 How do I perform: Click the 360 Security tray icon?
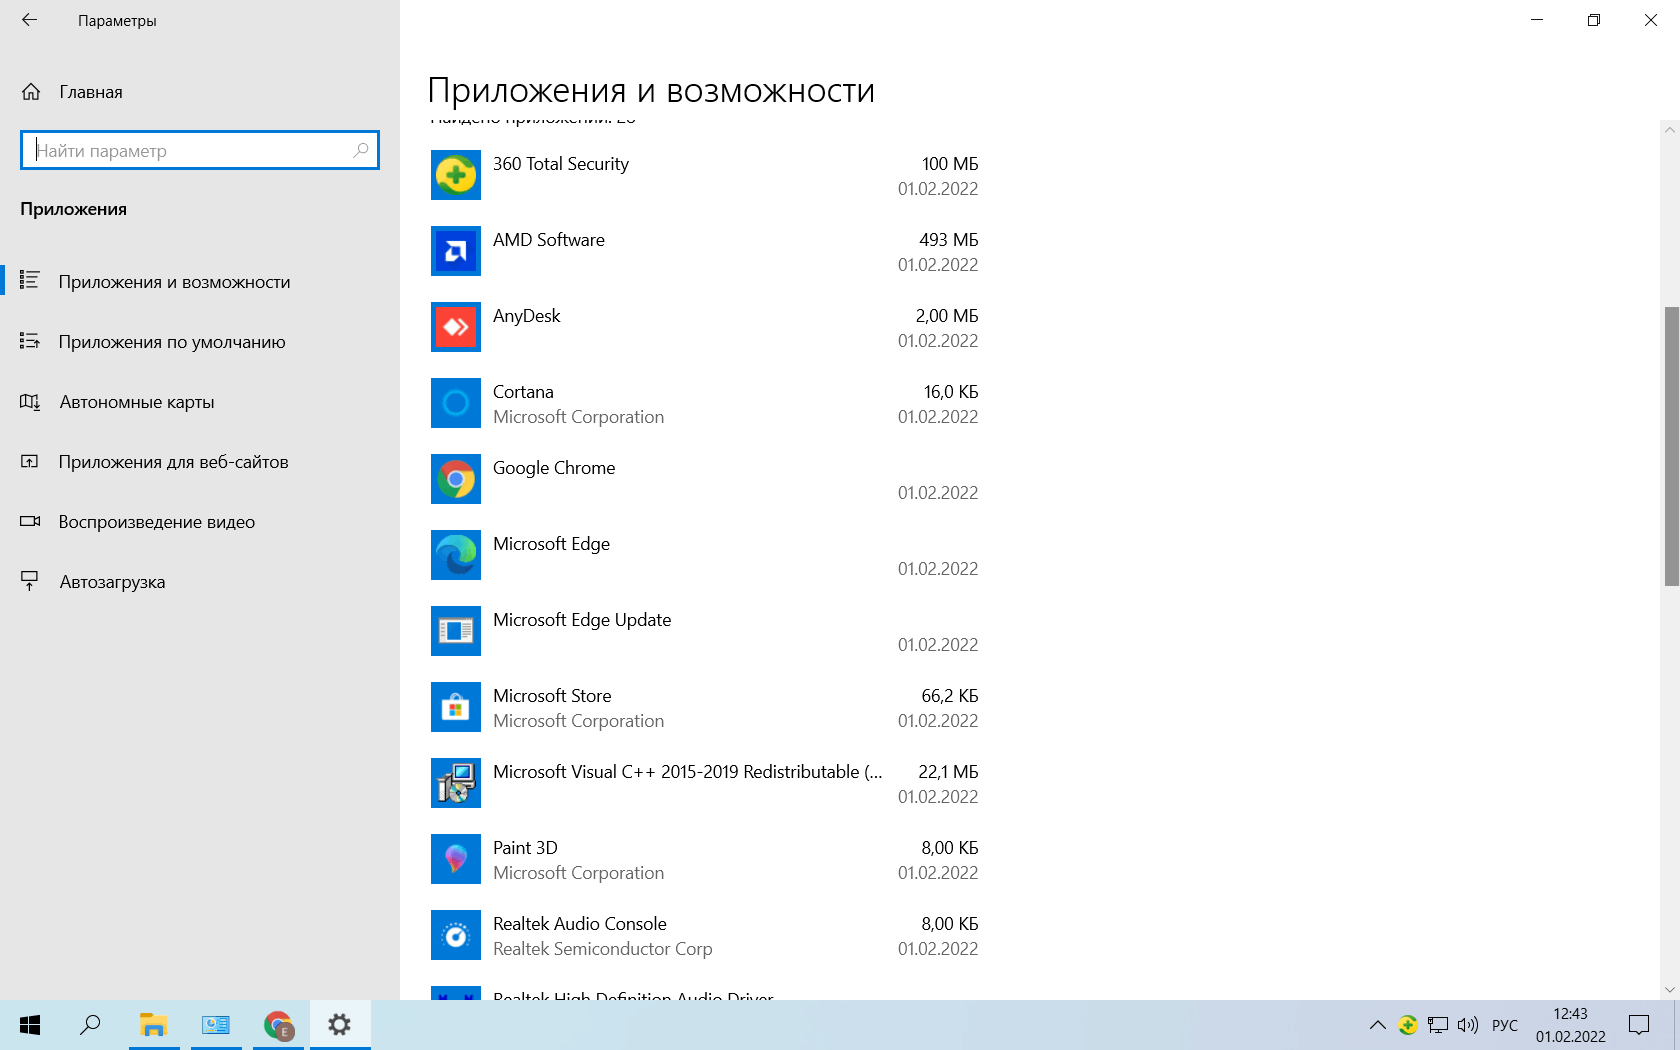click(x=1408, y=1025)
